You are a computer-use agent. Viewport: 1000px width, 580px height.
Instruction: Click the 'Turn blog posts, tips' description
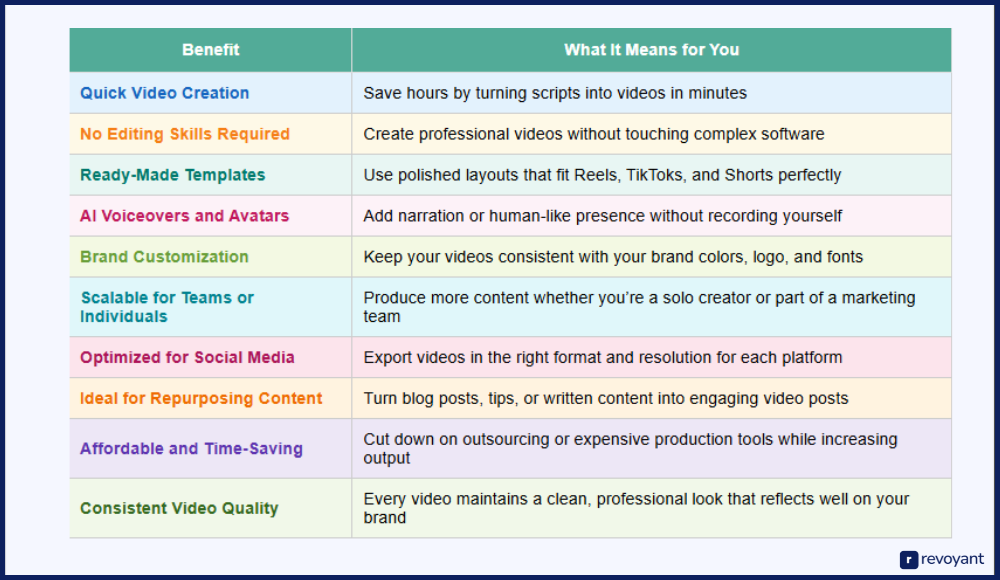click(606, 399)
